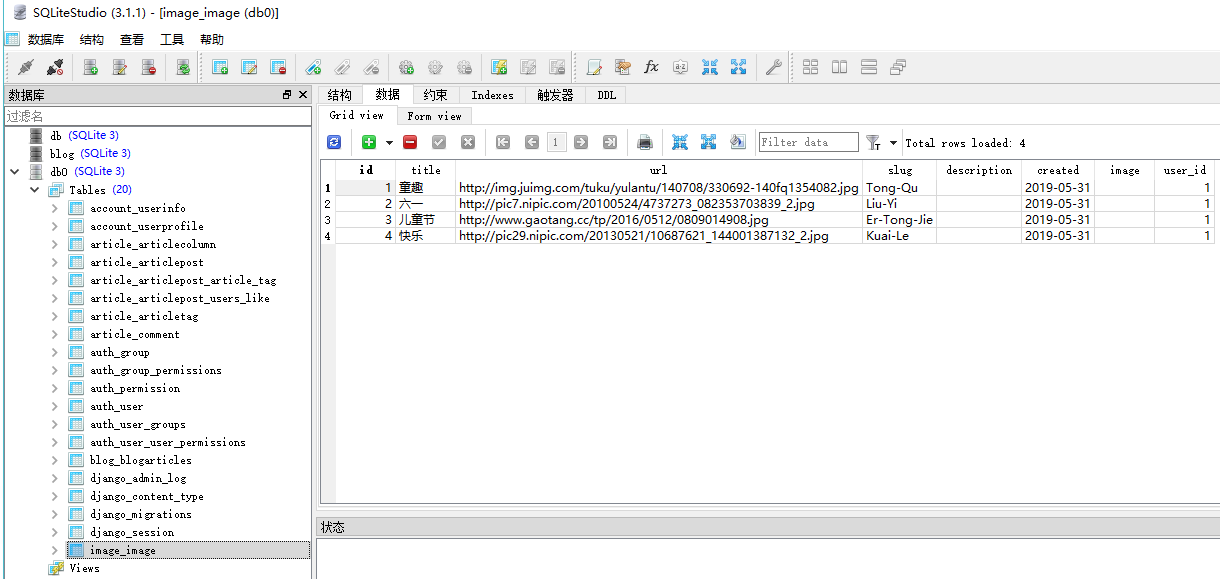Click the Create index icon
The image size is (1220, 579).
[313, 67]
